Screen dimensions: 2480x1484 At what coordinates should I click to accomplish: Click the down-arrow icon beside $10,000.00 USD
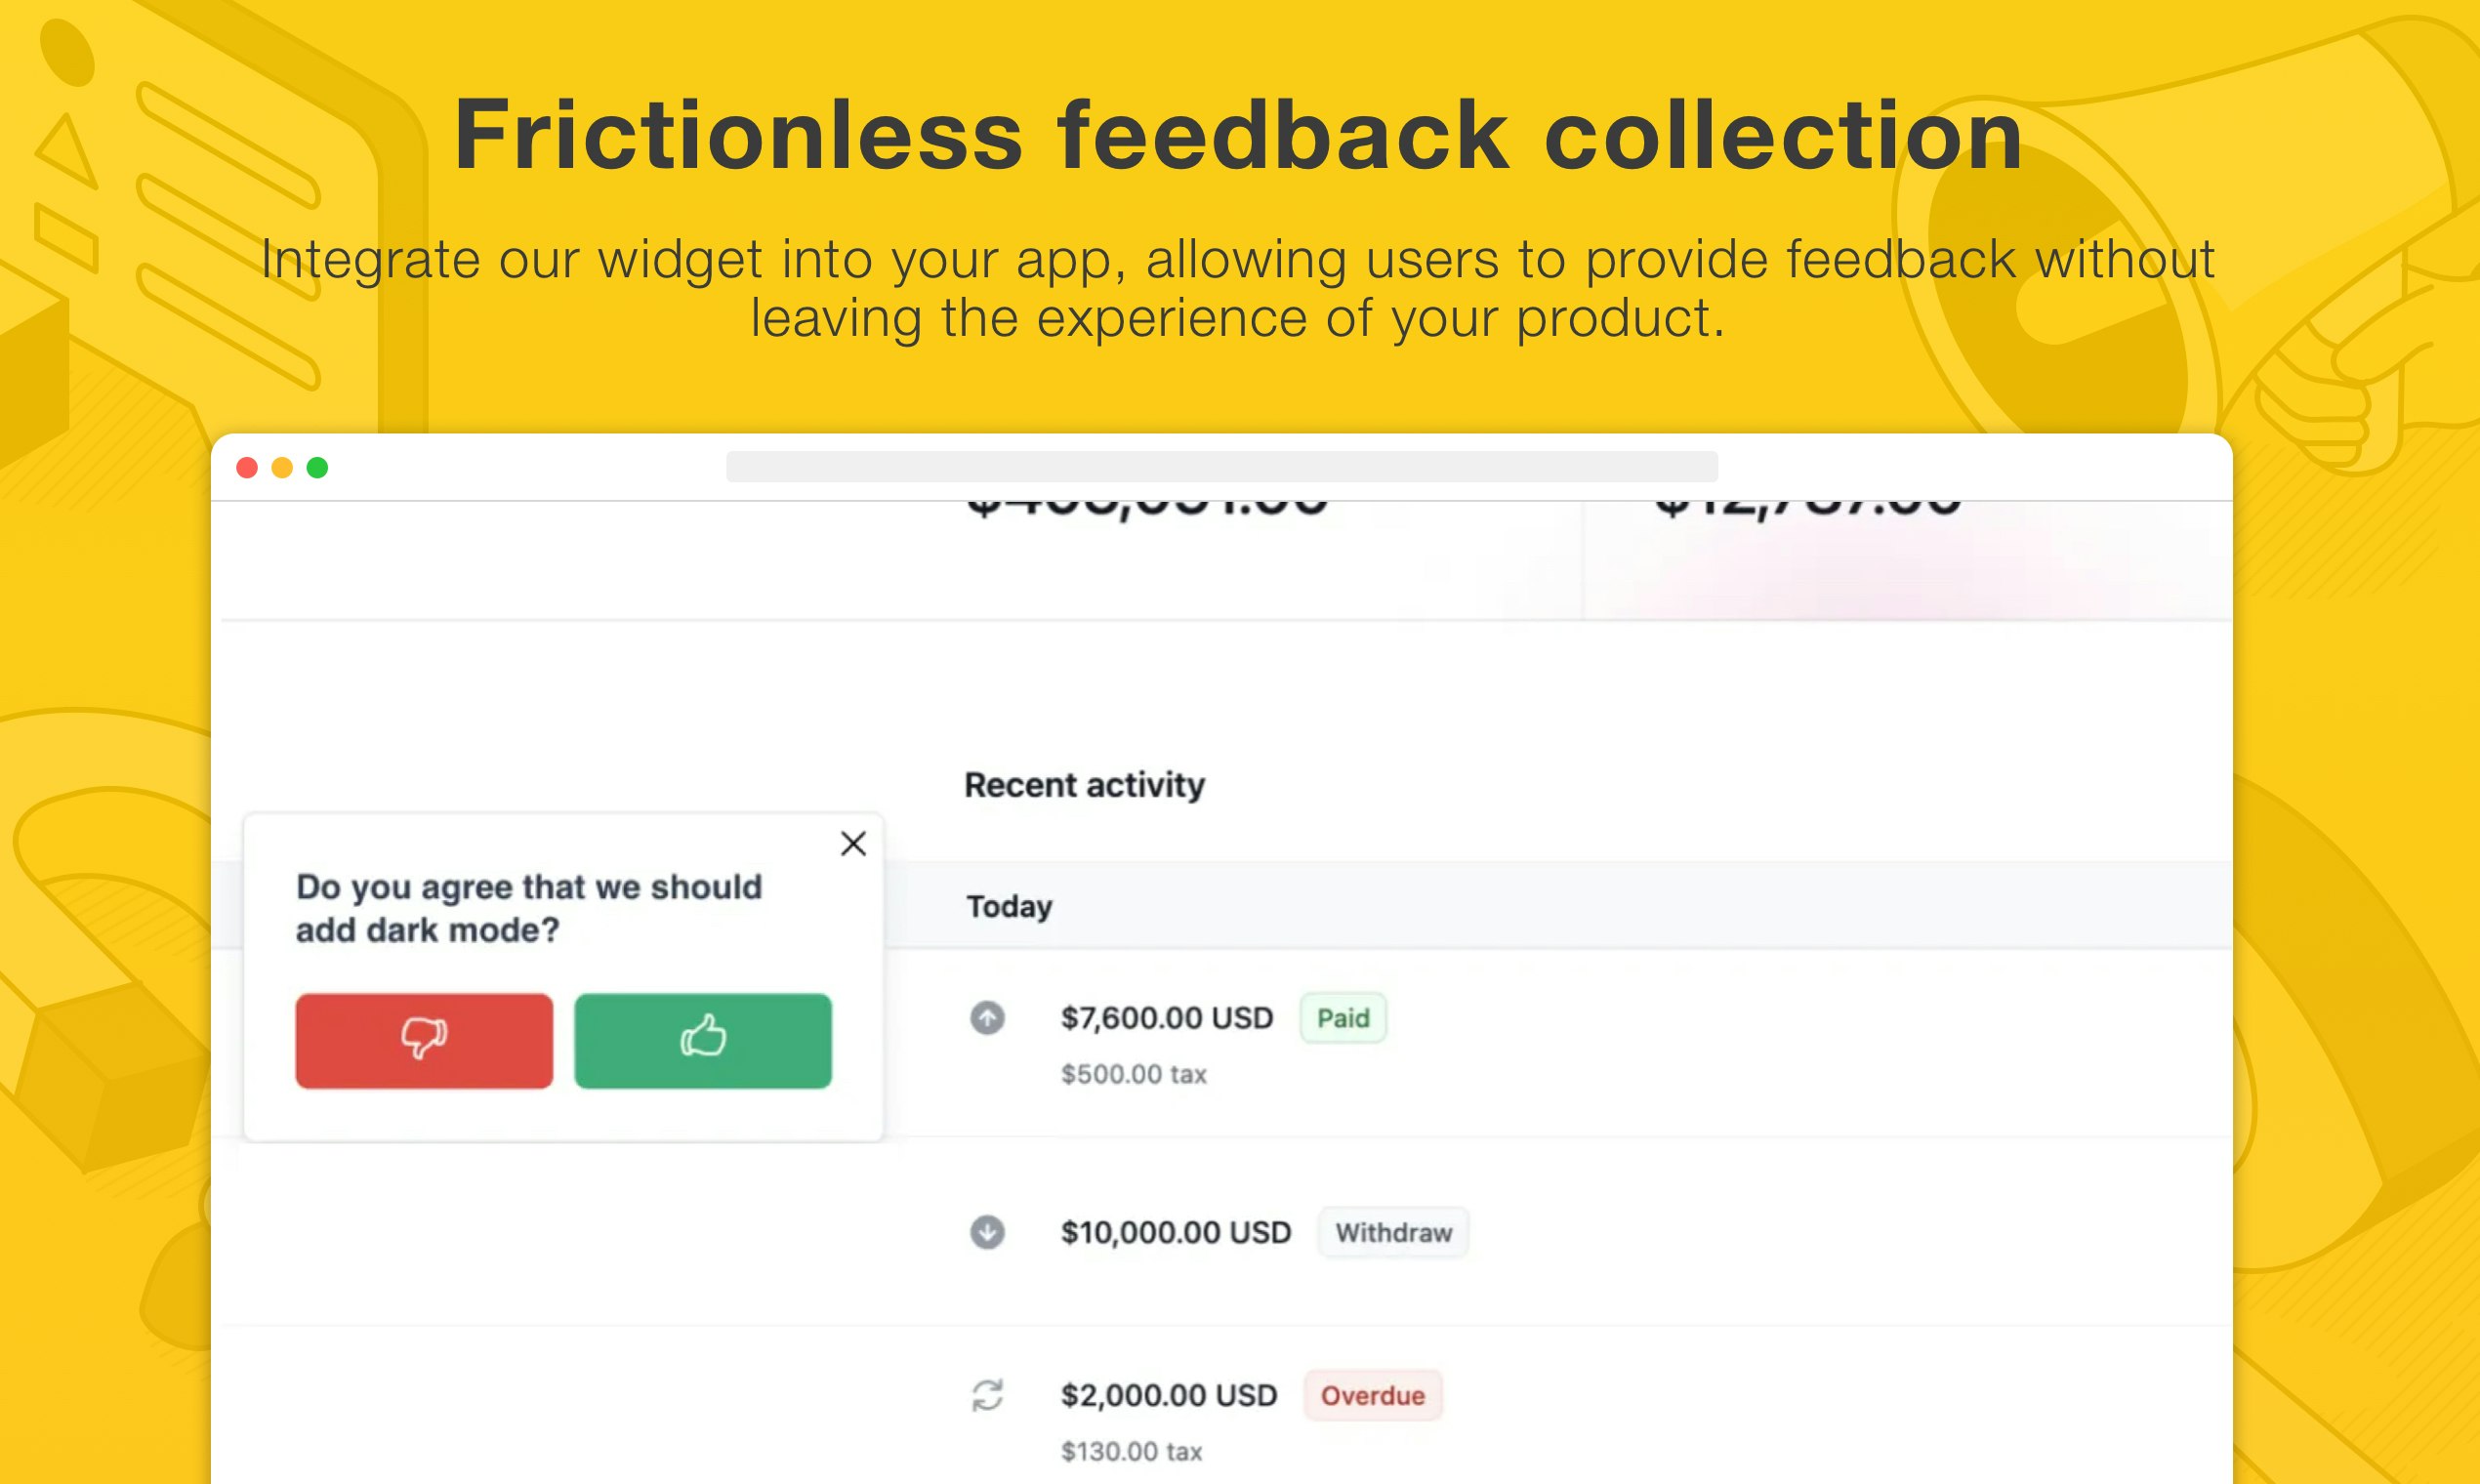tap(987, 1232)
